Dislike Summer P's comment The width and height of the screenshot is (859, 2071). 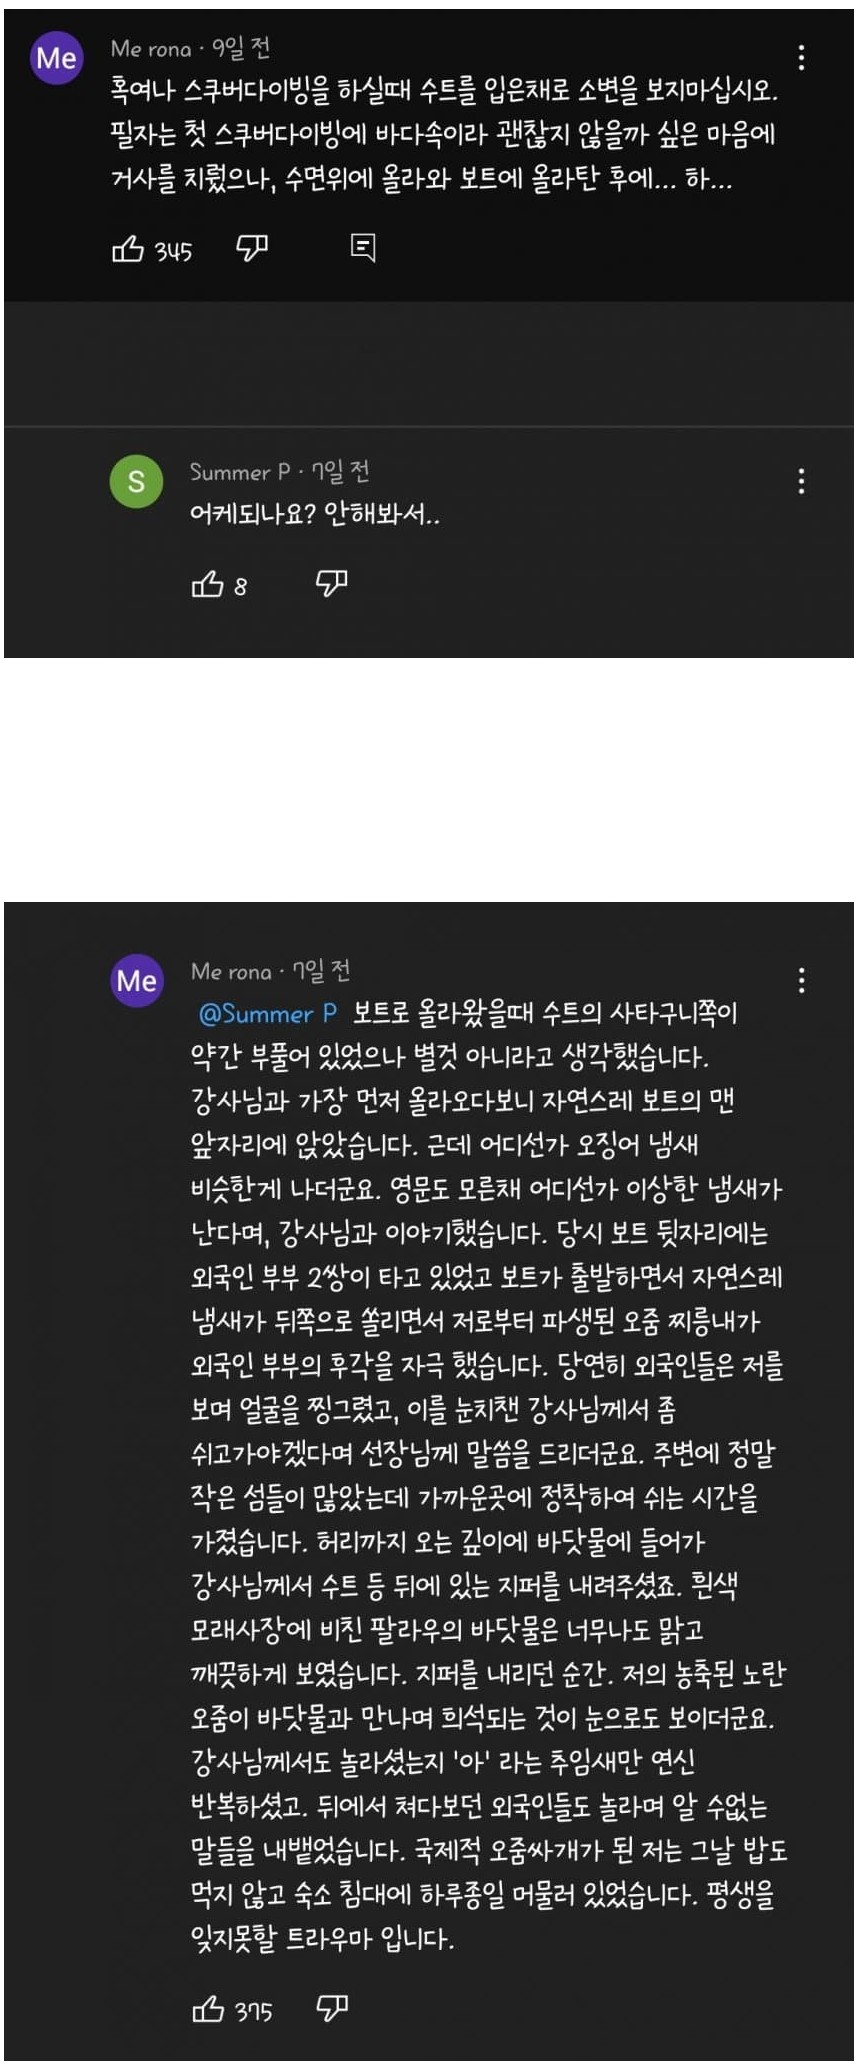[x=332, y=583]
